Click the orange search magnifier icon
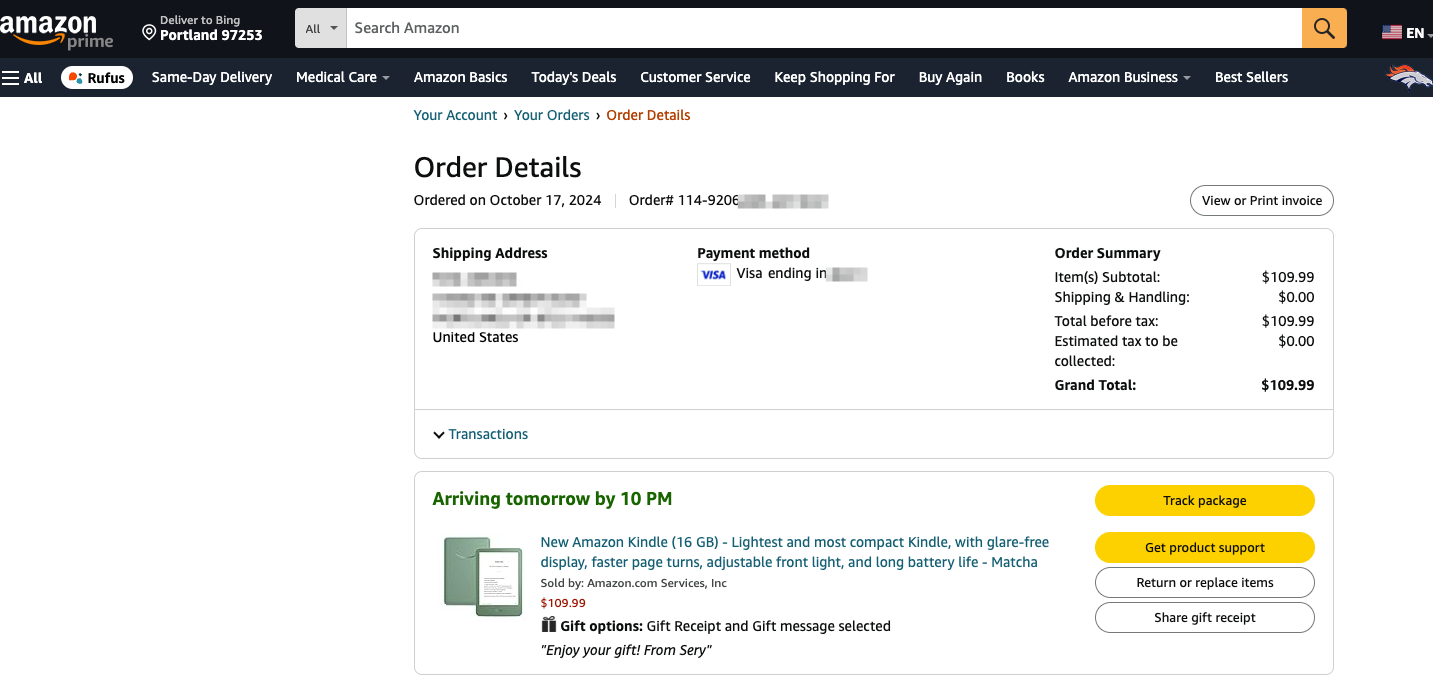The height and width of the screenshot is (685, 1433). 1324,28
